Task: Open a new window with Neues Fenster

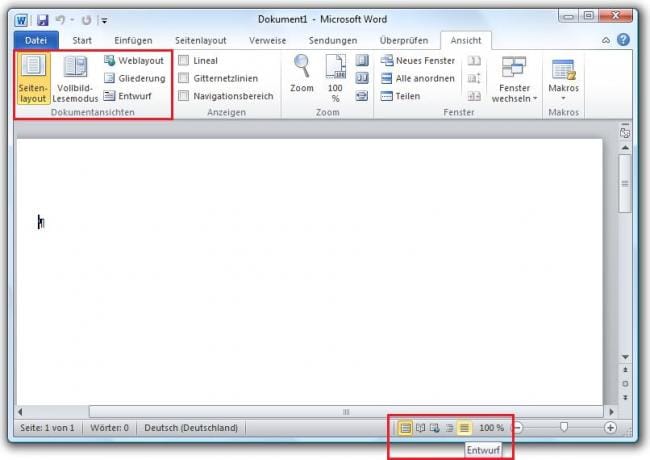Action: (418, 61)
